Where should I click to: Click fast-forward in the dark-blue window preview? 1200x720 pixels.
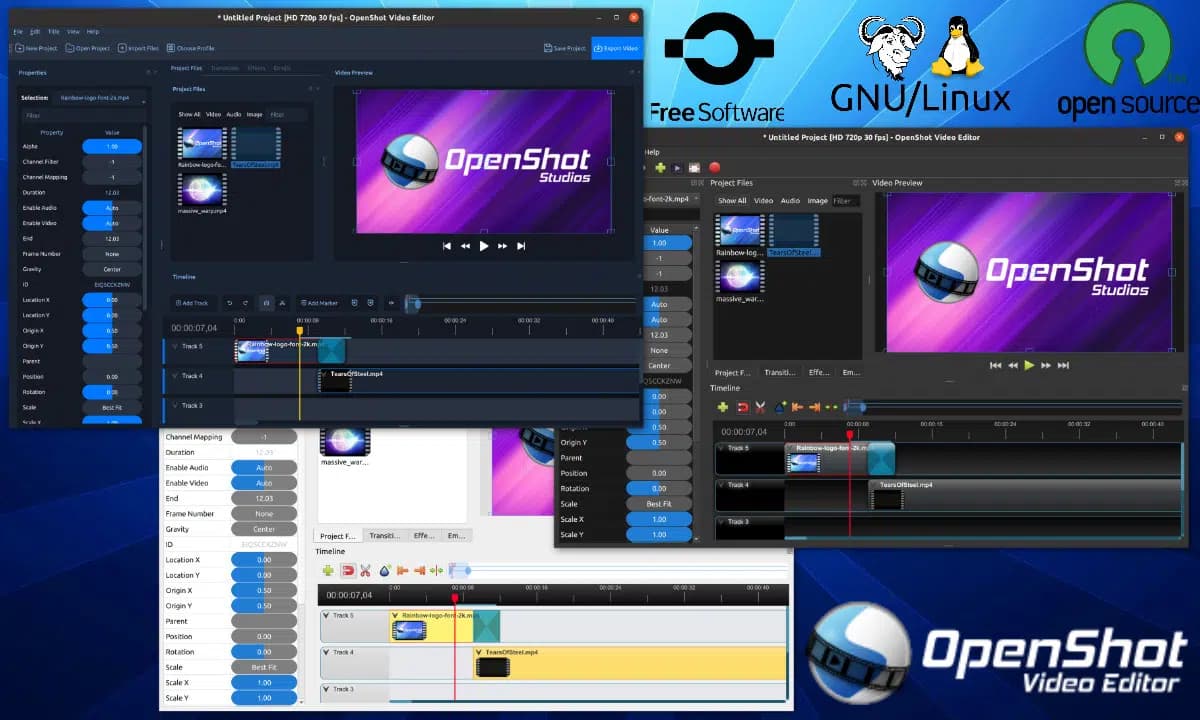503,246
